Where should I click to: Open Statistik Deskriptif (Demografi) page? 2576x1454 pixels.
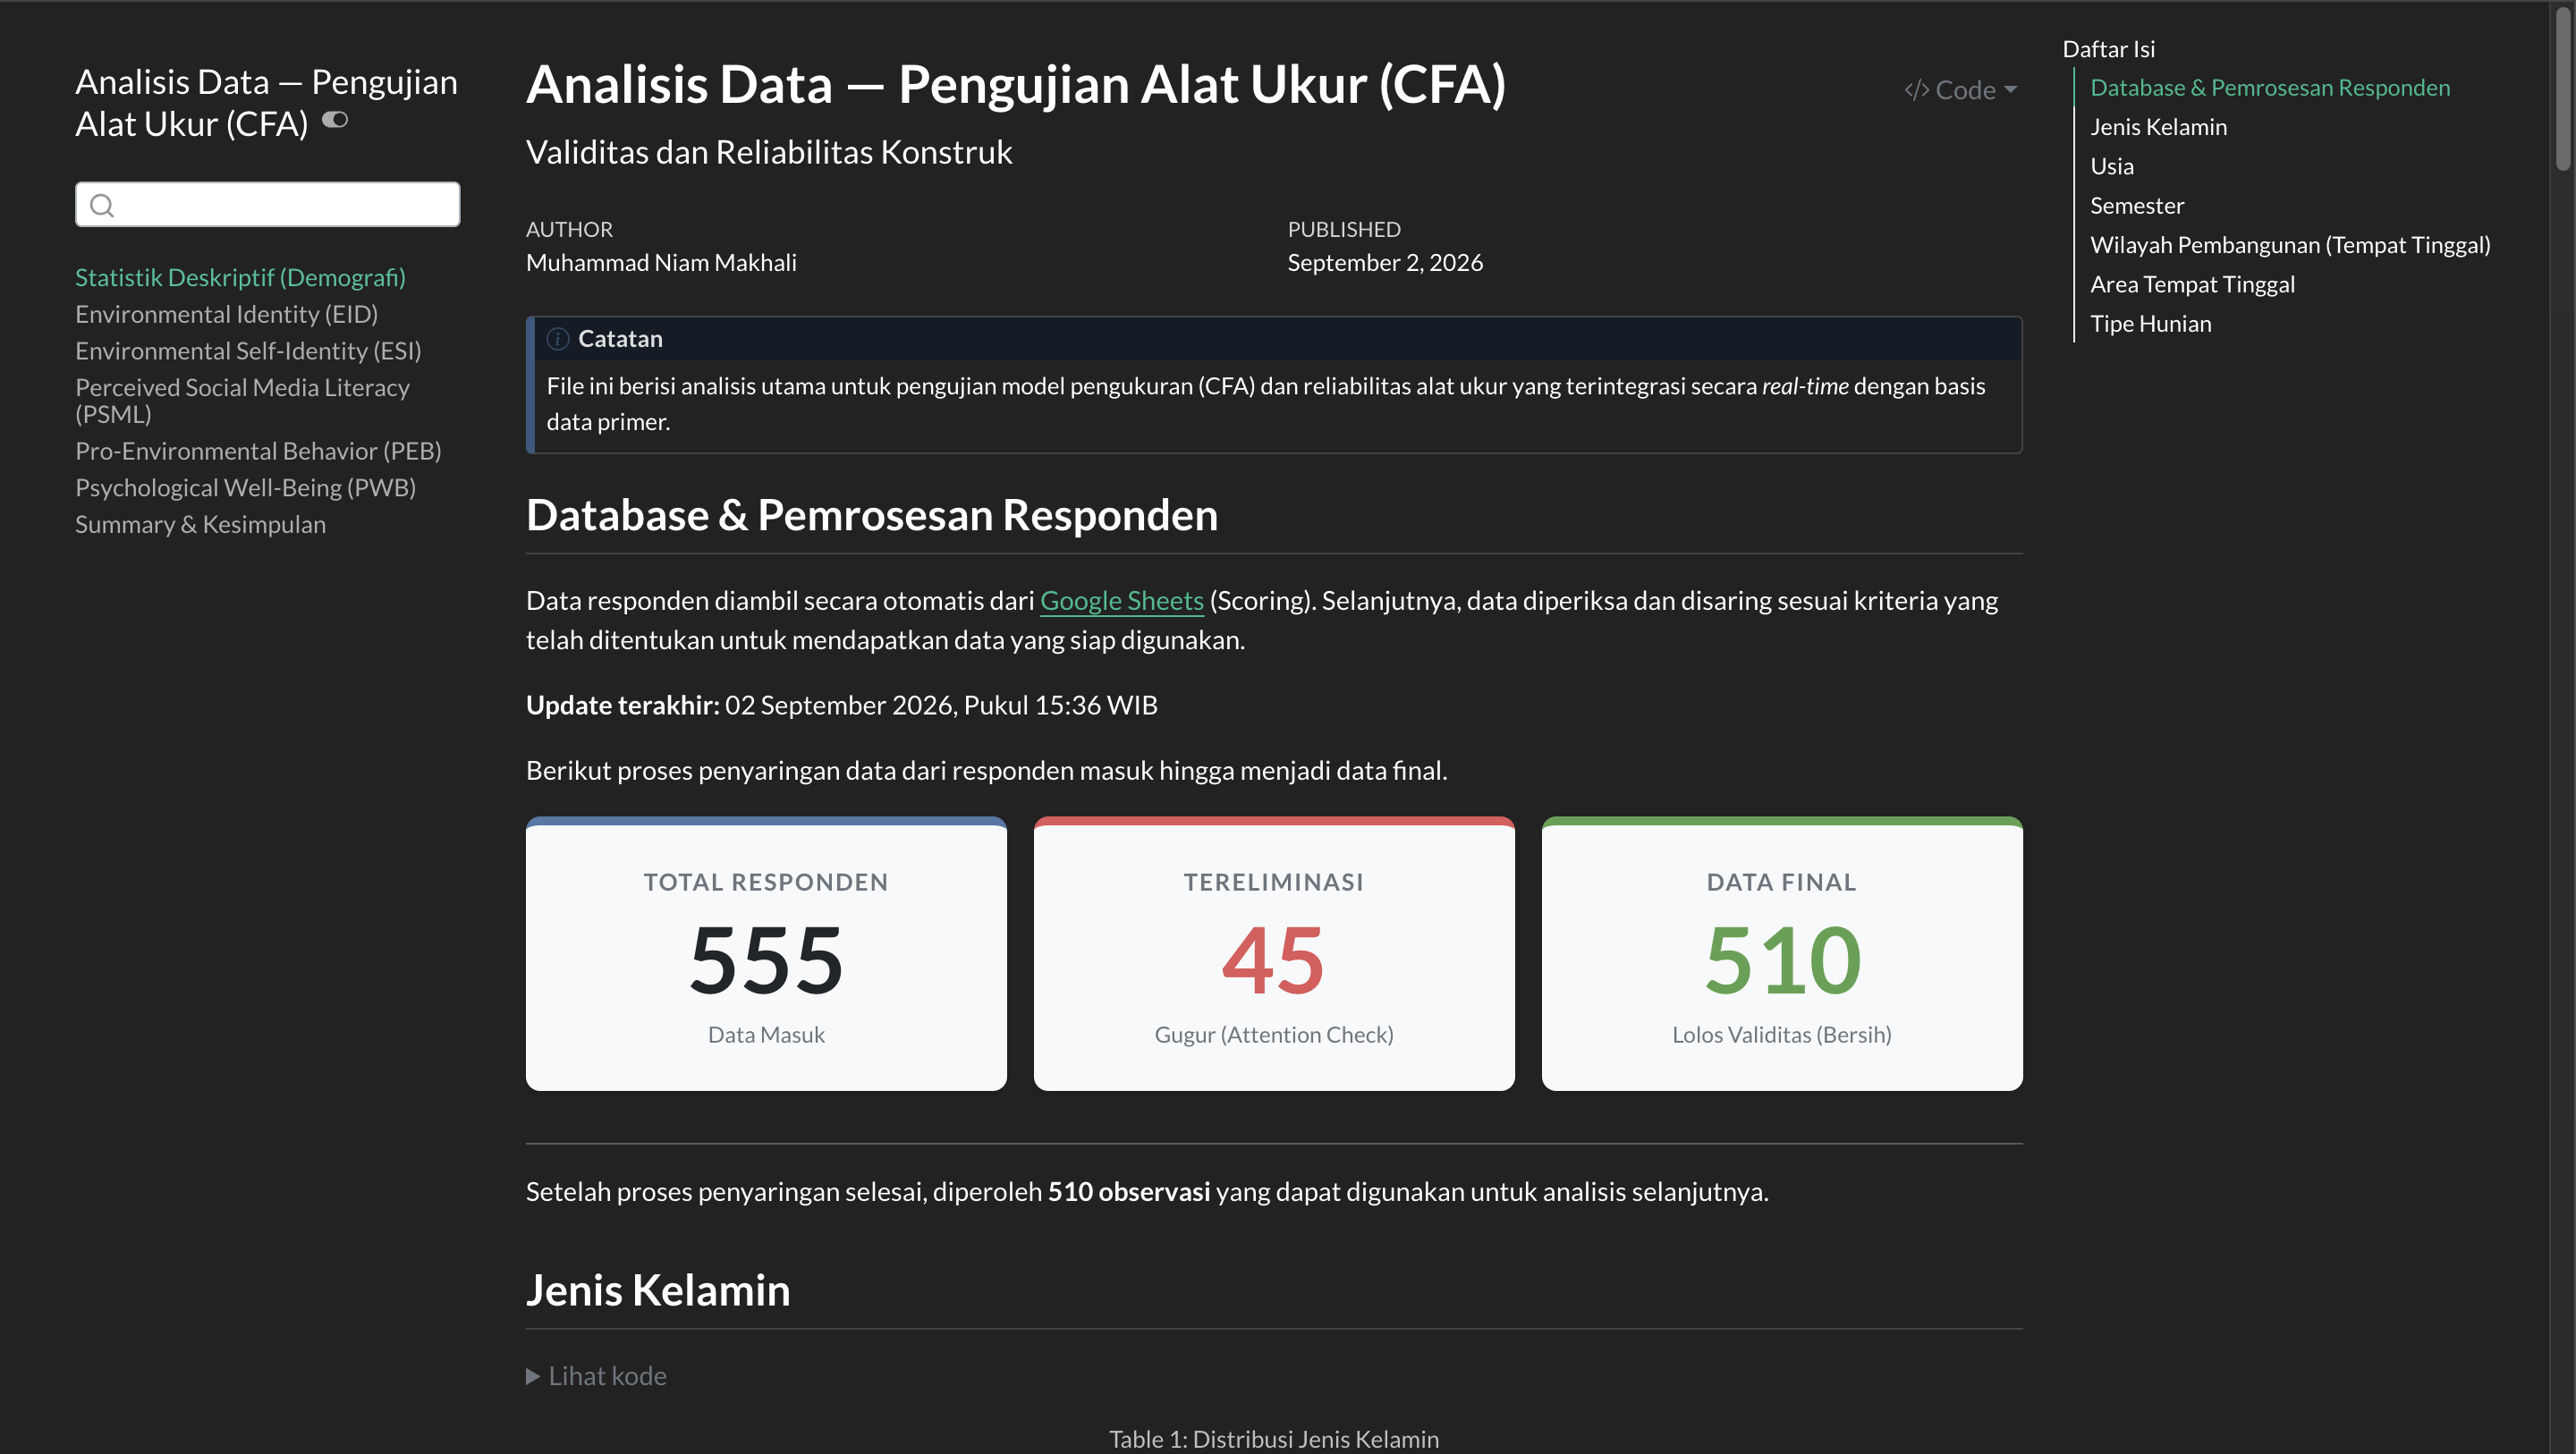tap(240, 277)
